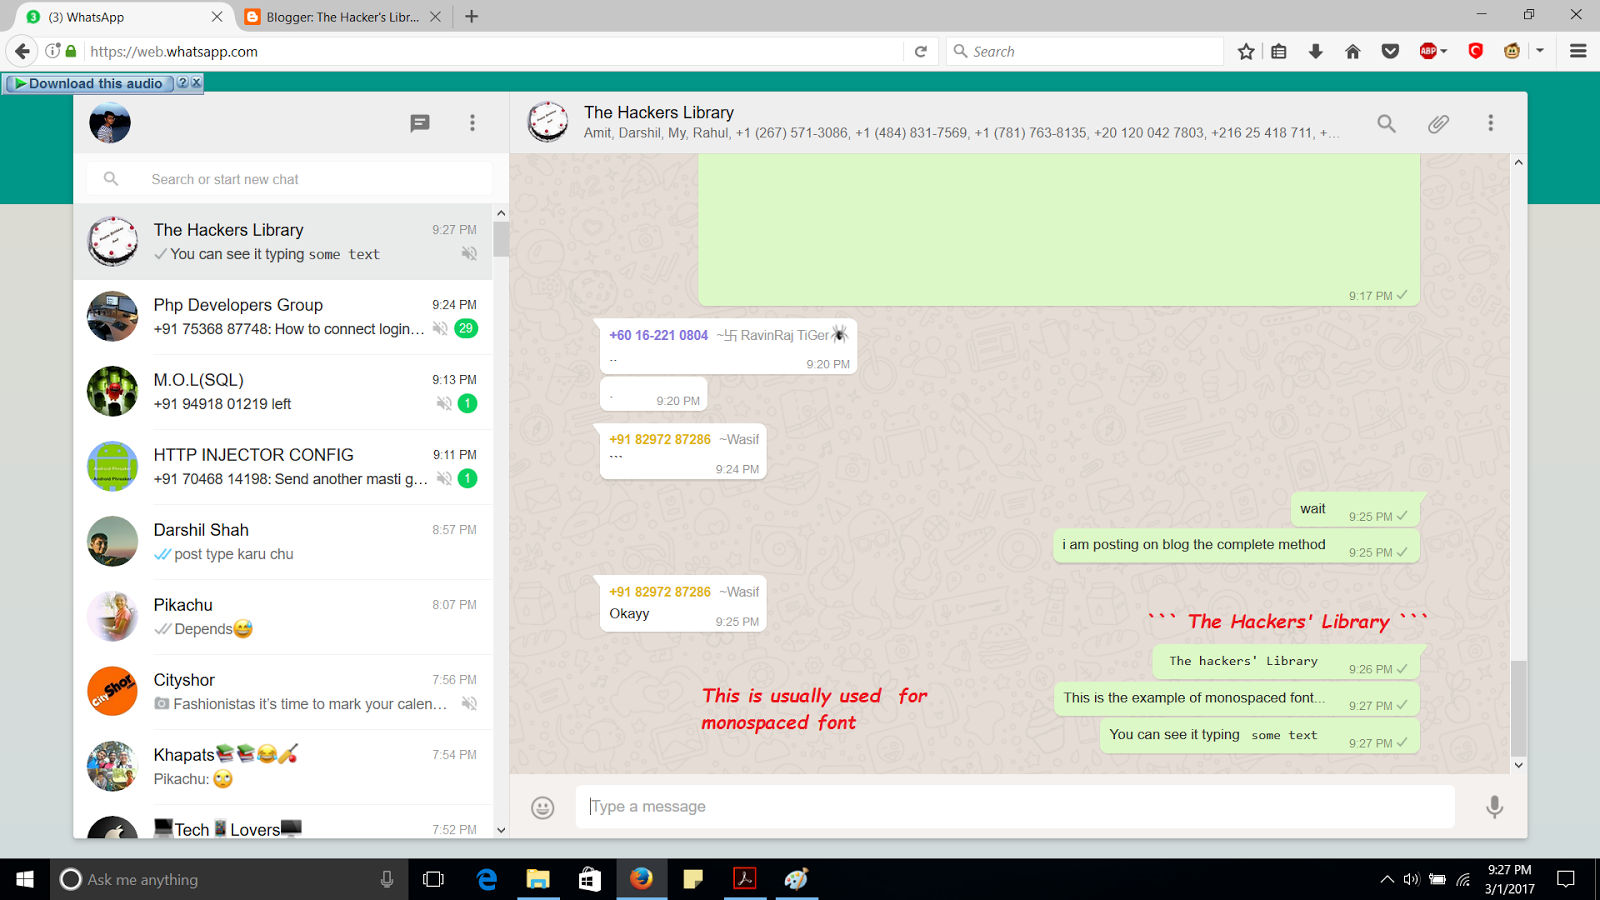Screen dimensions: 1600x900
Task: Open Adblock Plus in the browser toolbar
Action: (1430, 50)
